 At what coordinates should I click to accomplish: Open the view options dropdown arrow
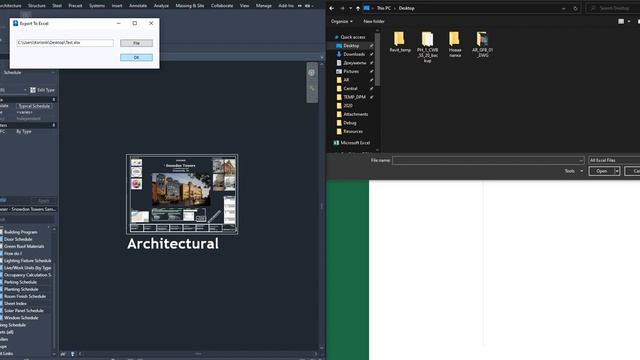(629, 21)
